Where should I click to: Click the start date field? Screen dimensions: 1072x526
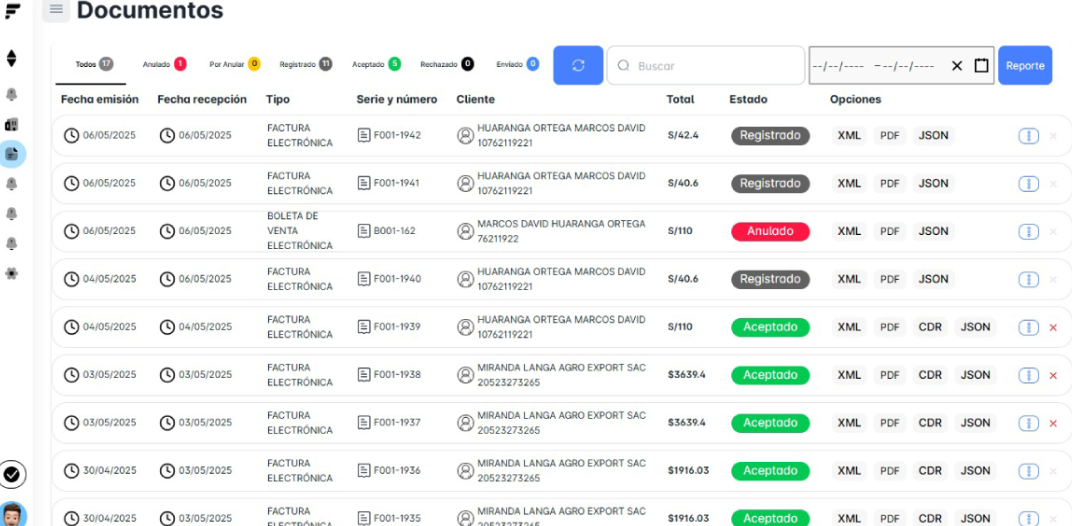pos(838,66)
